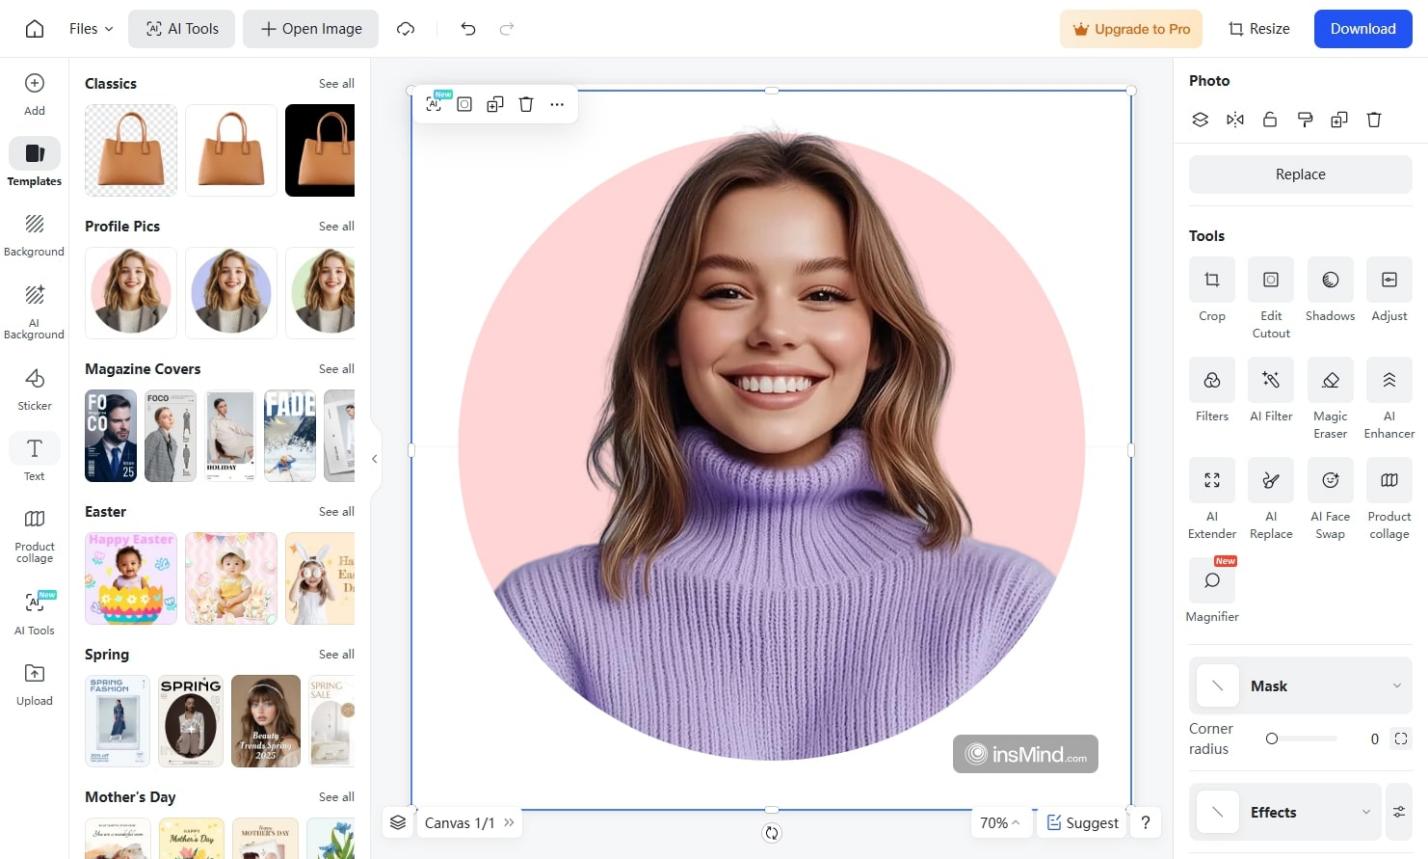The image size is (1428, 859).
Task: Click the Corner radius slider
Action: pyautogui.click(x=1302, y=739)
